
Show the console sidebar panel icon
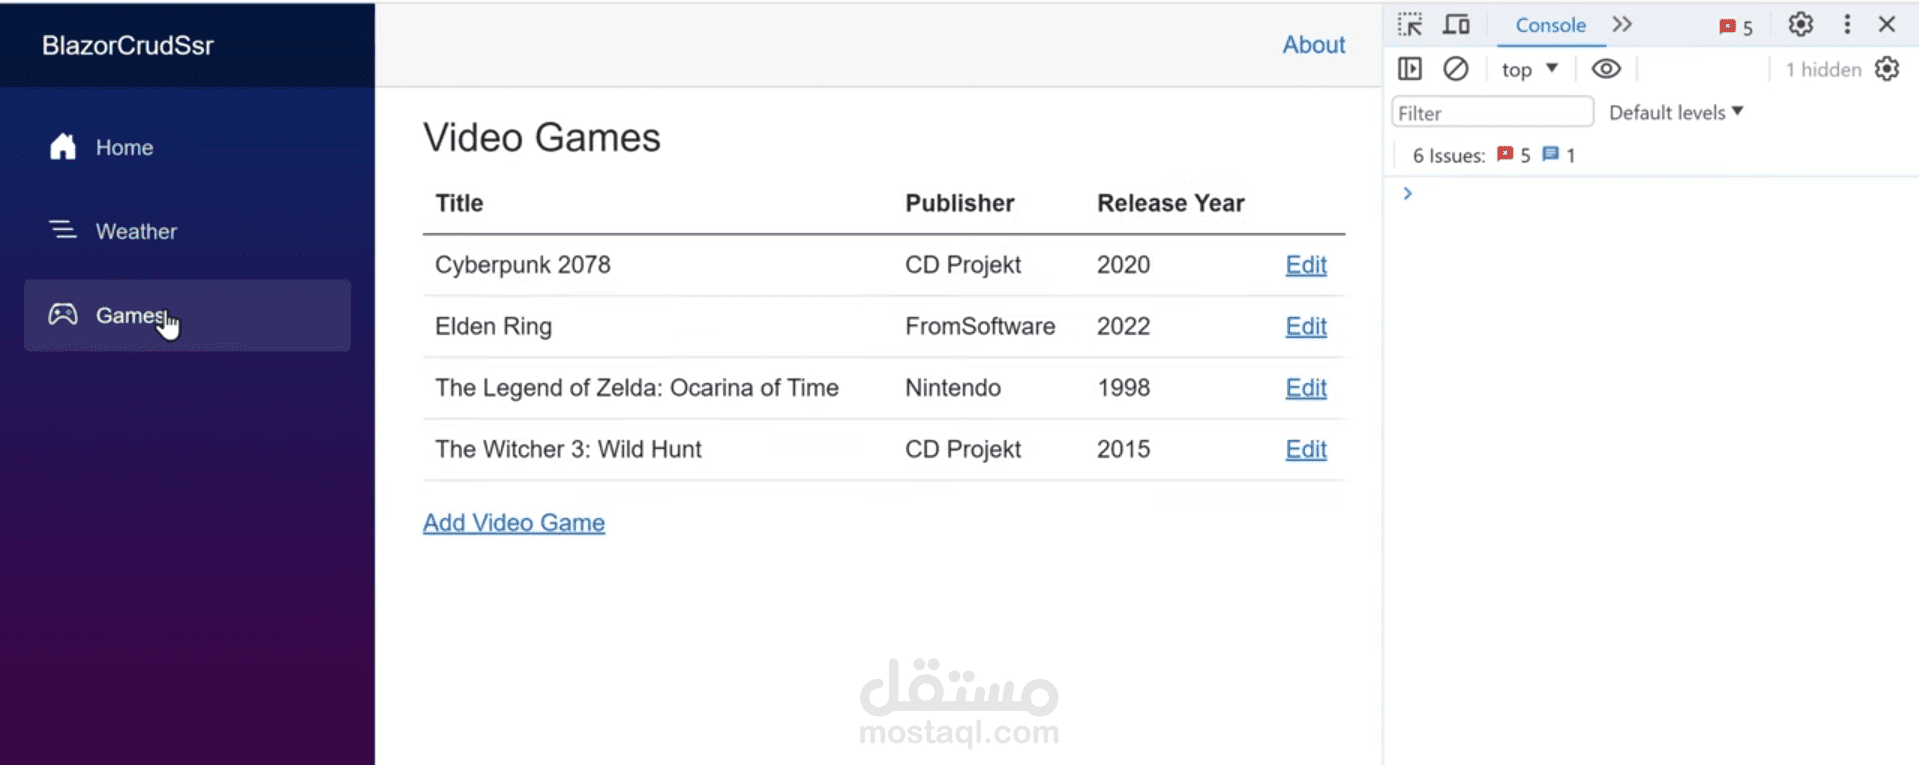point(1410,69)
